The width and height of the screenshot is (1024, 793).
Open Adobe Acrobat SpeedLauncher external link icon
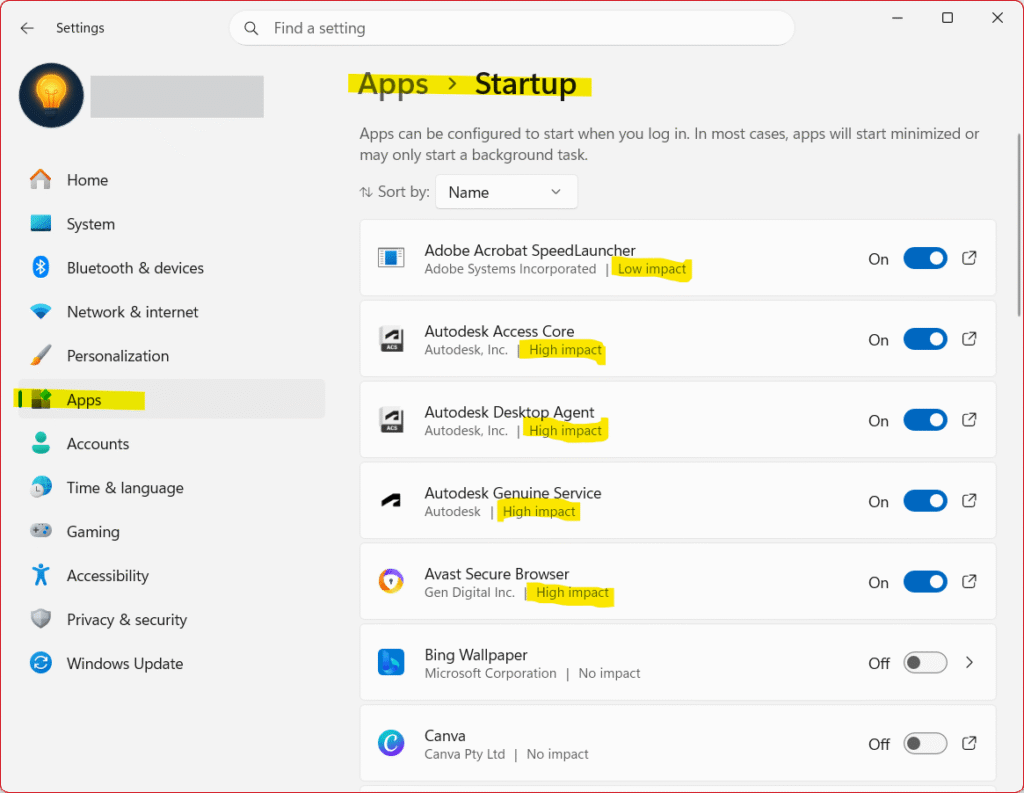[x=969, y=258]
